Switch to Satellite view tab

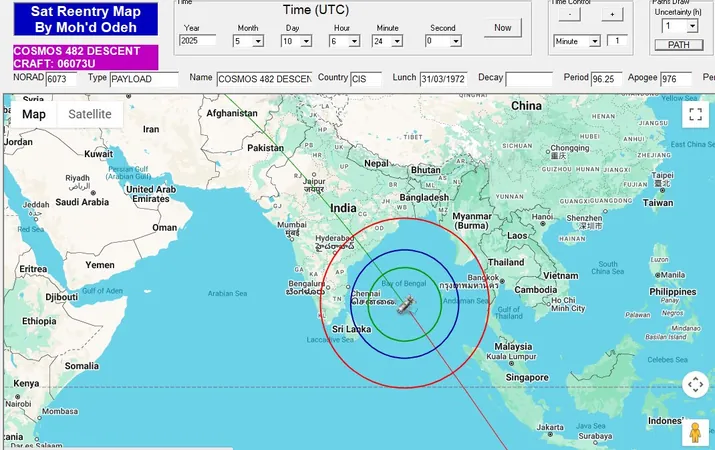coord(90,114)
